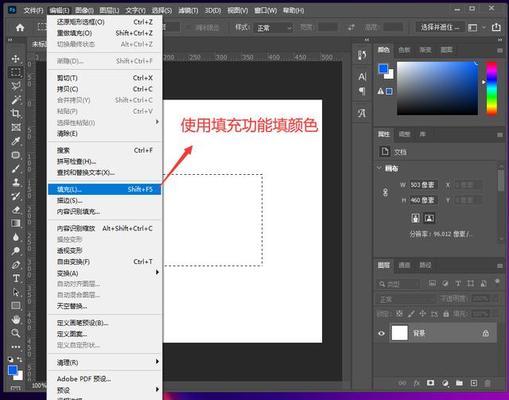This screenshot has height=400, width=509.
Task: Collapse the 画布 section in Properties
Action: (379, 168)
